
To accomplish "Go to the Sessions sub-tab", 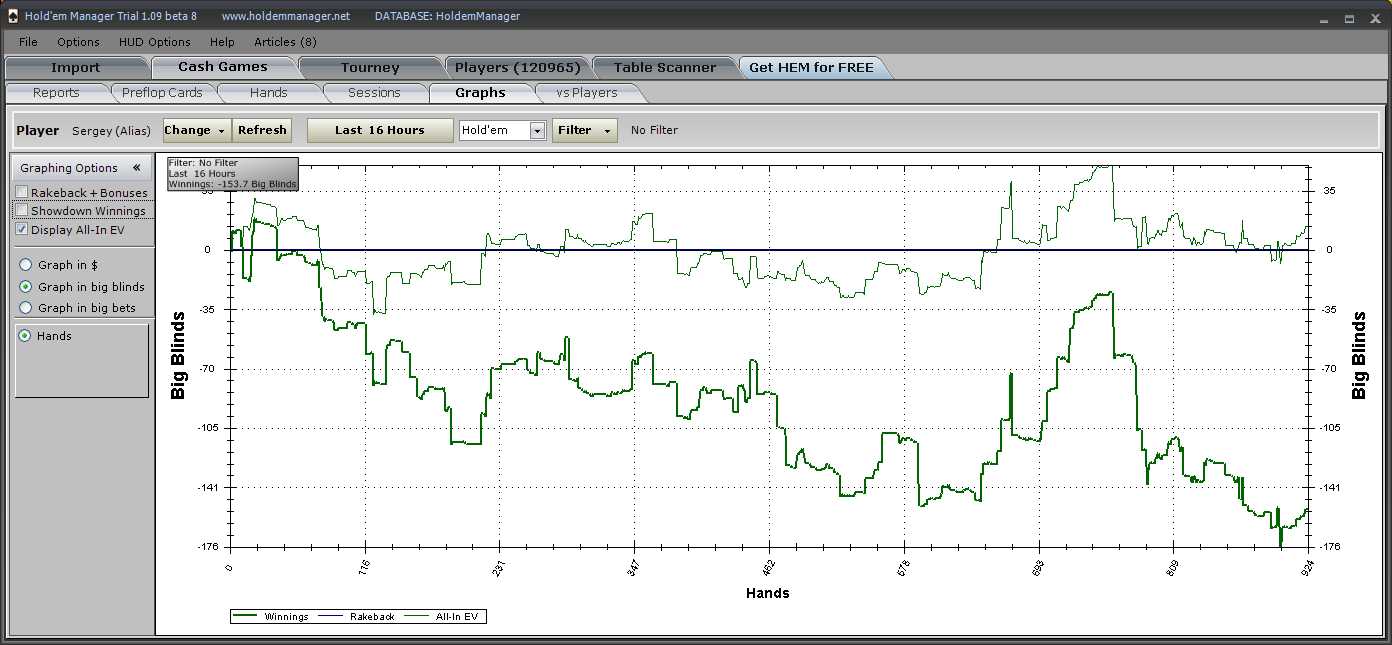I will coord(374,93).
